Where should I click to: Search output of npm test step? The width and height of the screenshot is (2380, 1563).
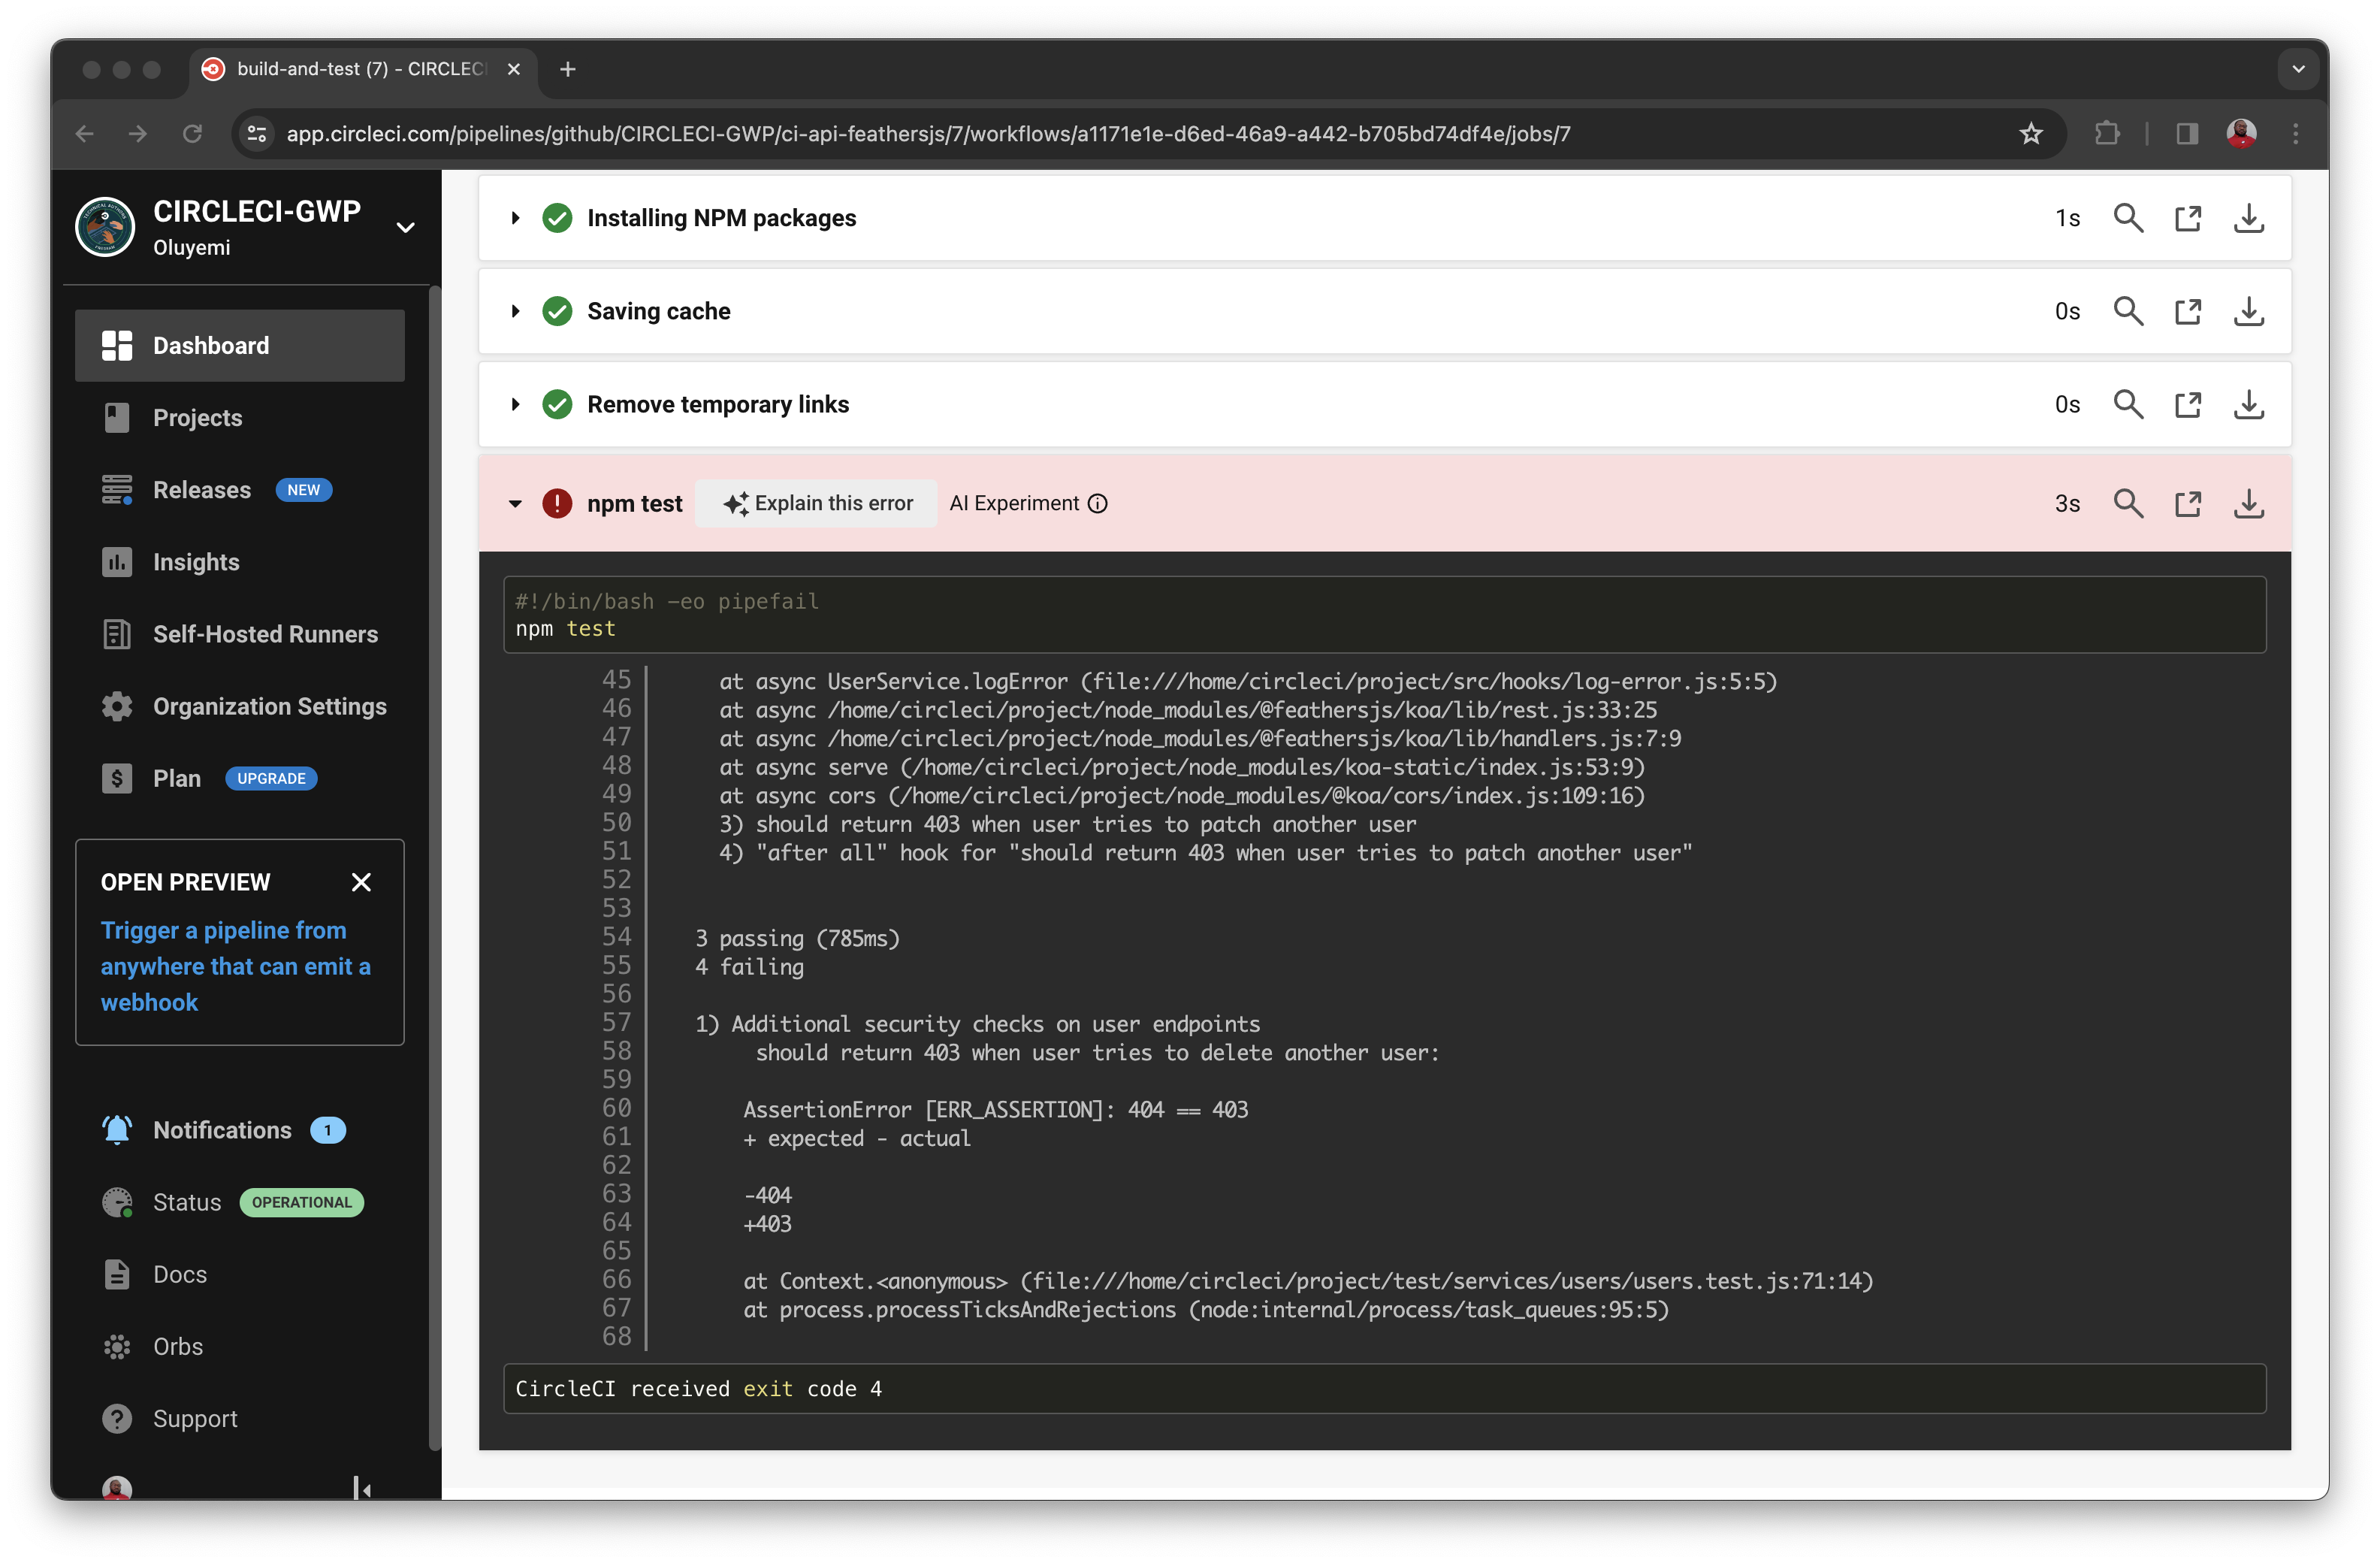(2128, 503)
